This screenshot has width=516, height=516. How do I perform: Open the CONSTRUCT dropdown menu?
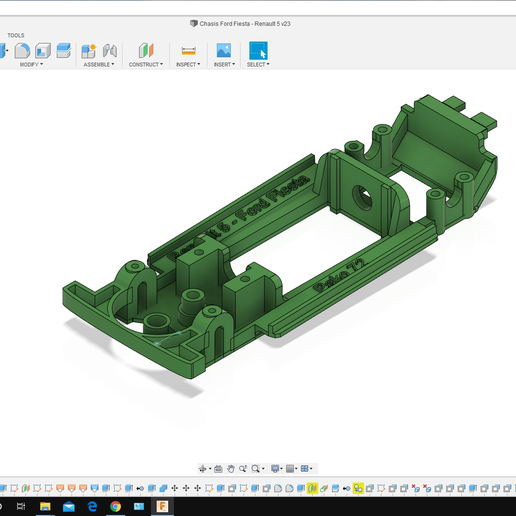click(x=146, y=64)
